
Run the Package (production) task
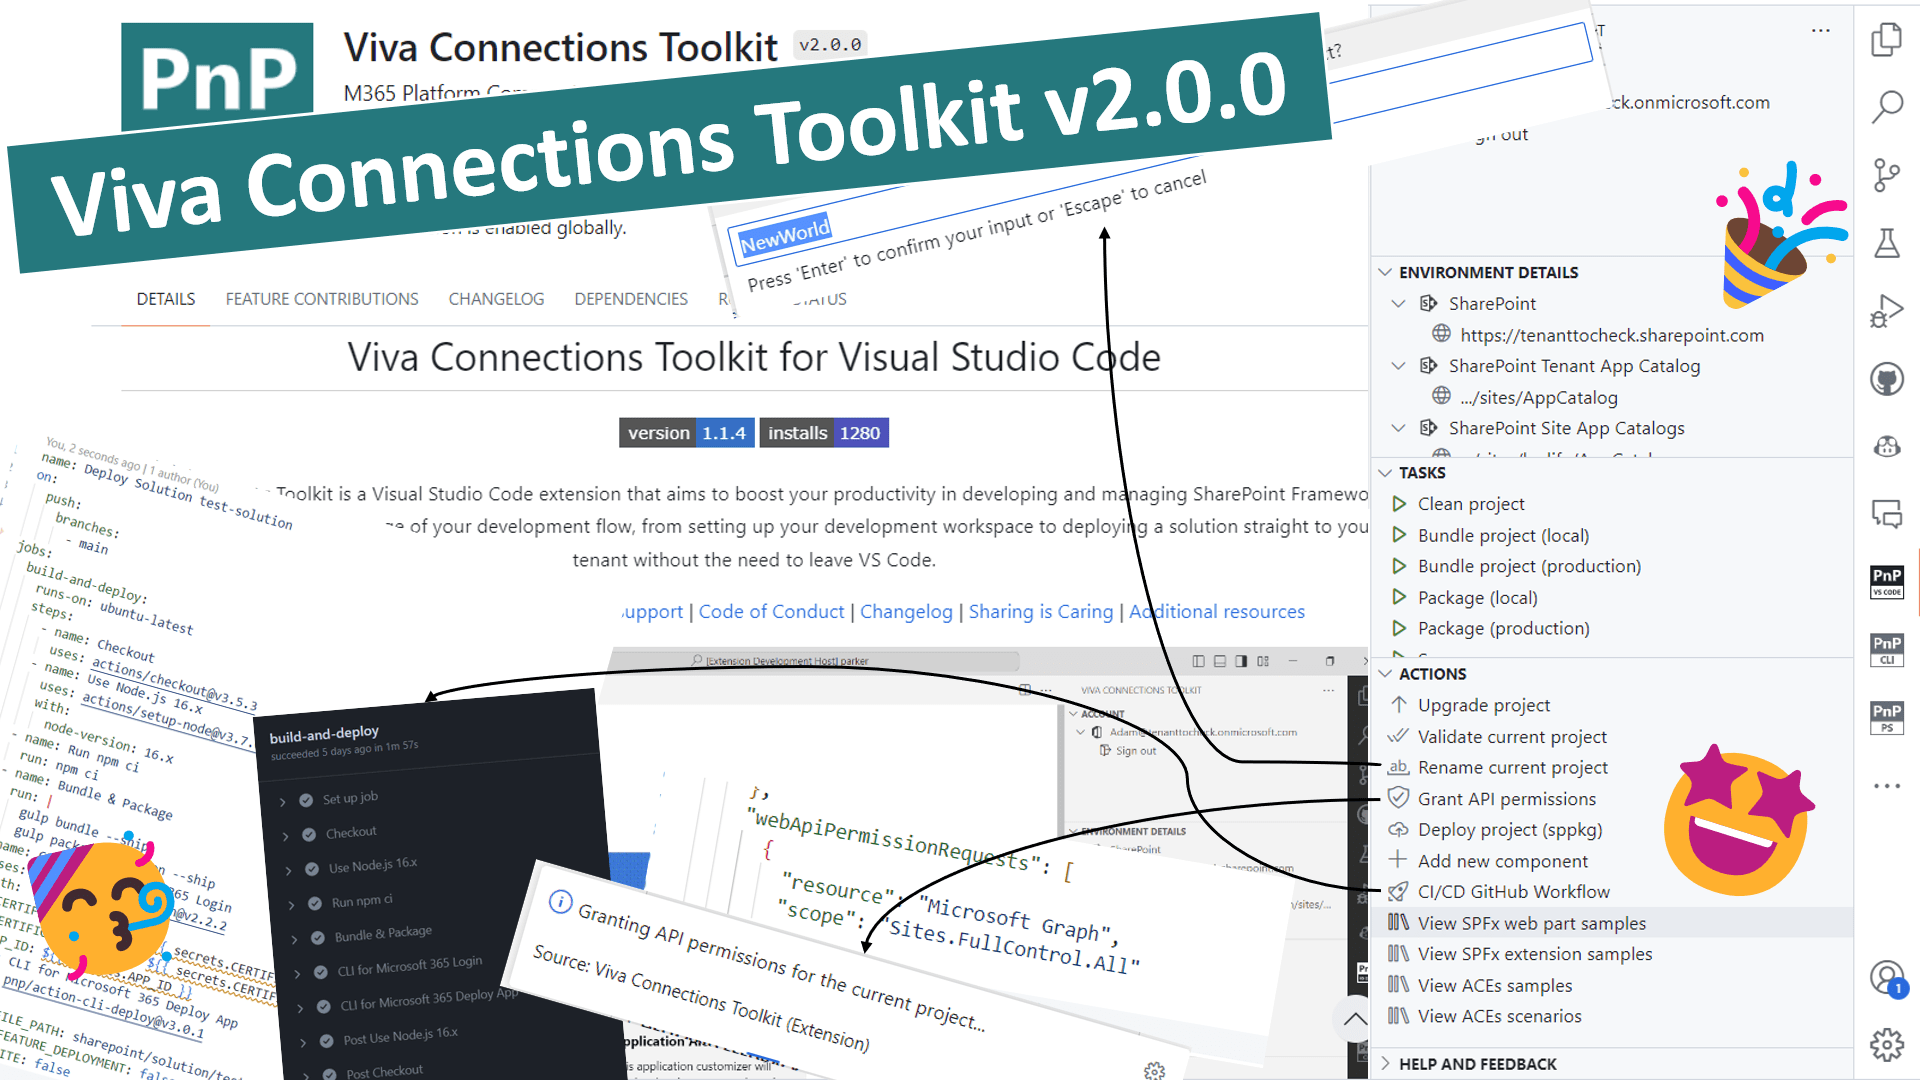click(1503, 628)
